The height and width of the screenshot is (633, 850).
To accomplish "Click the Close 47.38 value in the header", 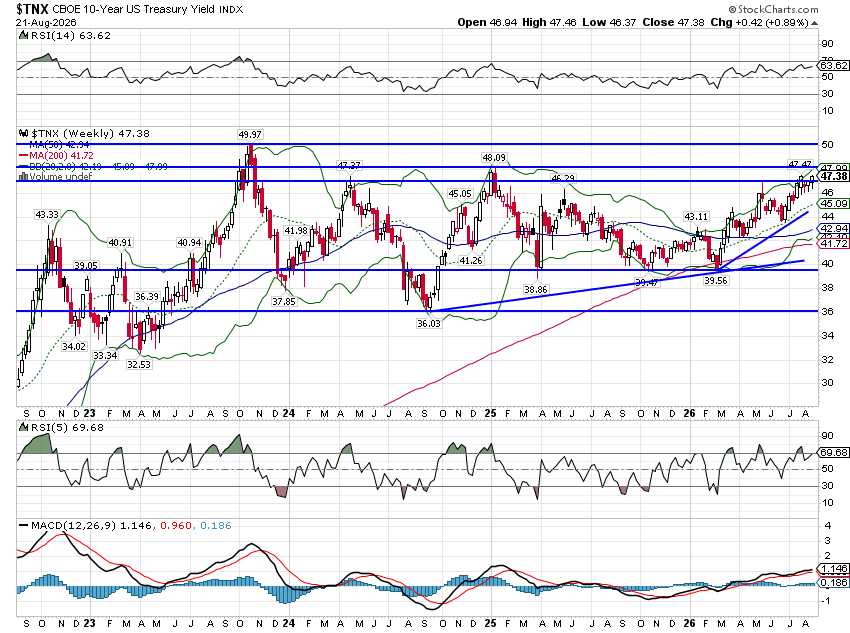I will tap(674, 22).
